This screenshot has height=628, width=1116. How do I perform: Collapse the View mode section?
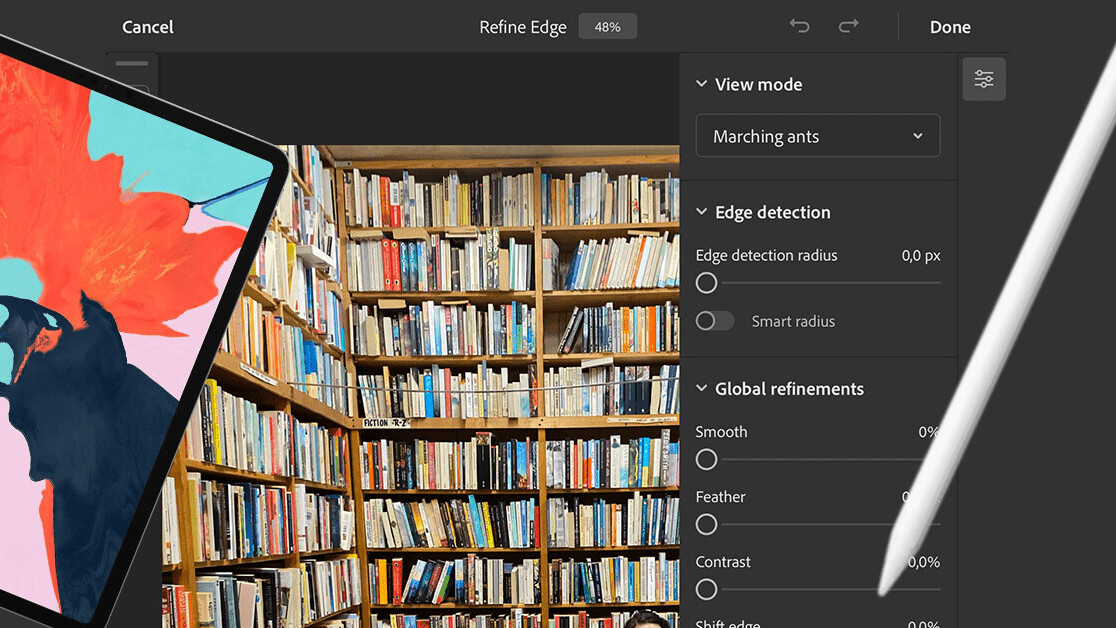coord(702,85)
